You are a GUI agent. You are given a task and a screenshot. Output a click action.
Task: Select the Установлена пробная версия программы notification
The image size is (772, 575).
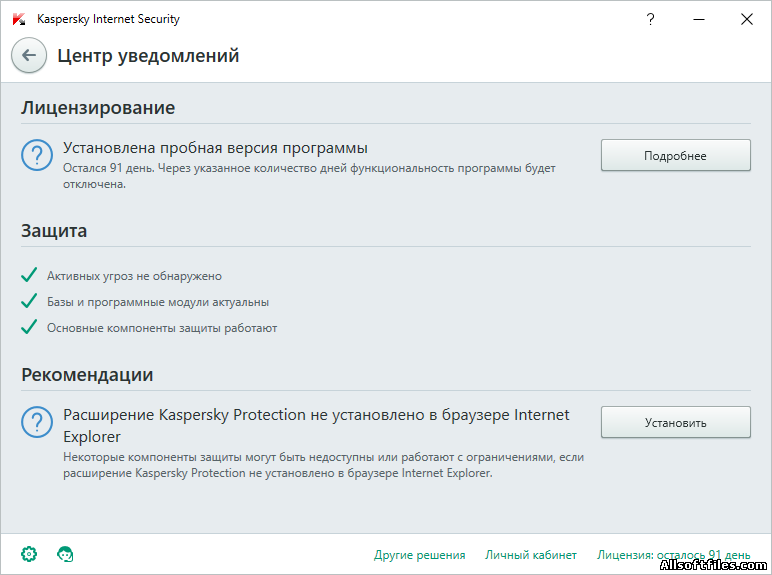click(215, 148)
